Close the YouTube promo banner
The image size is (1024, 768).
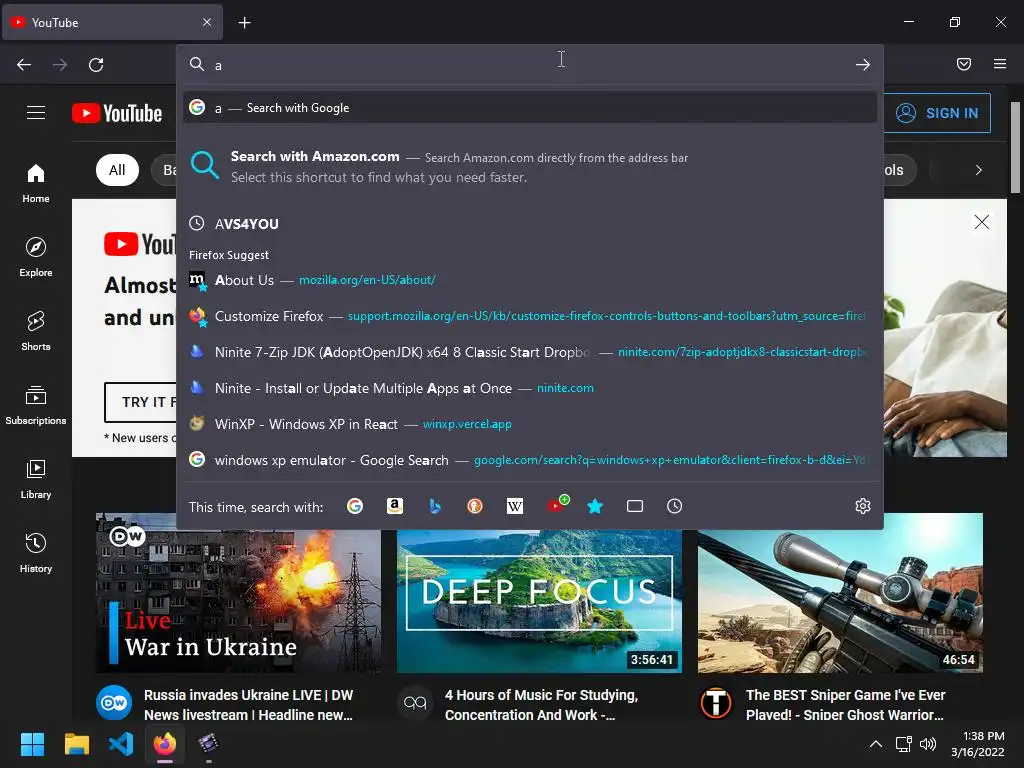pos(982,222)
